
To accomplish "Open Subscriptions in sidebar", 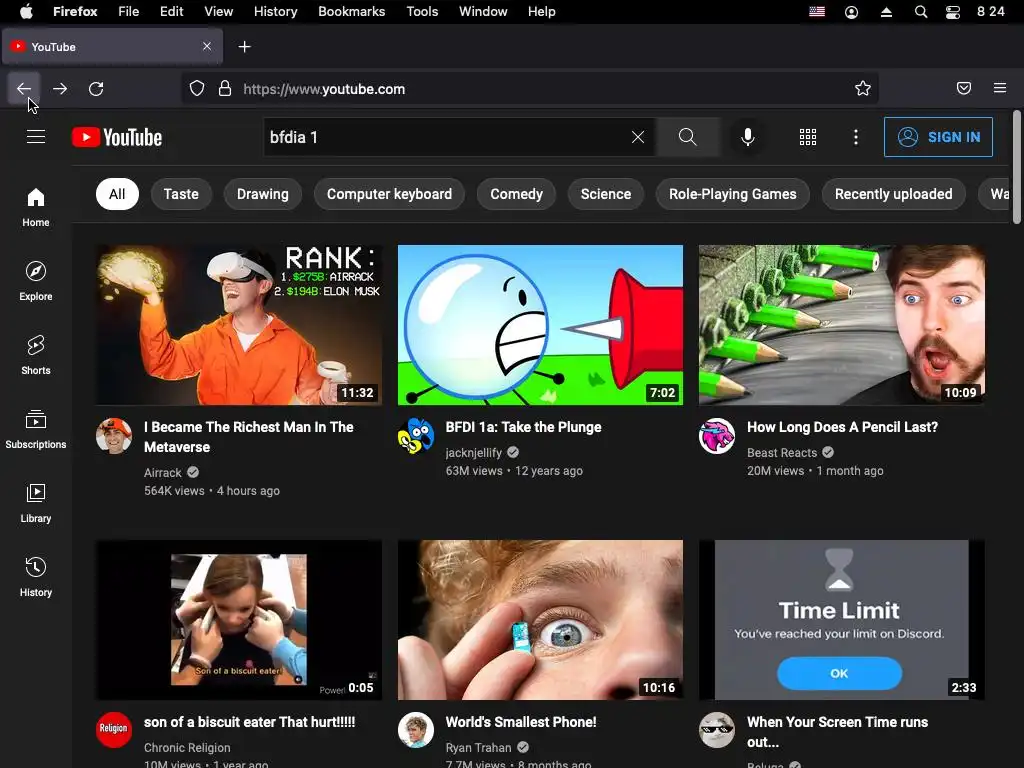I will [36, 429].
